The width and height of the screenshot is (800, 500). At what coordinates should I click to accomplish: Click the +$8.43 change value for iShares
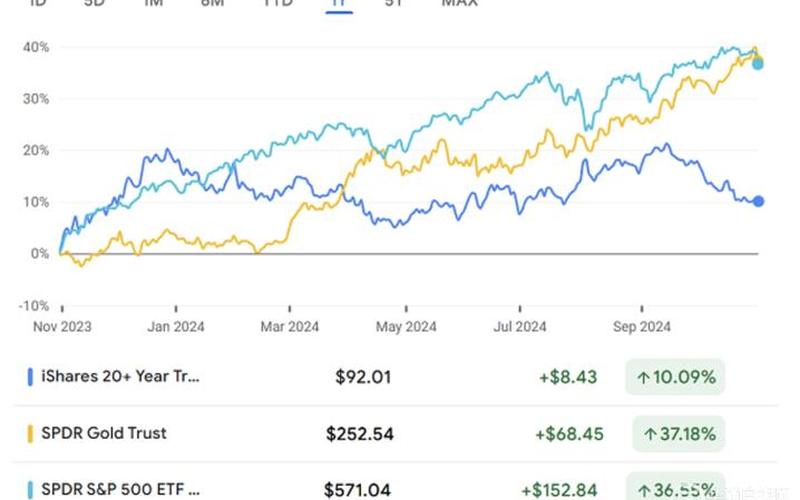tap(568, 377)
